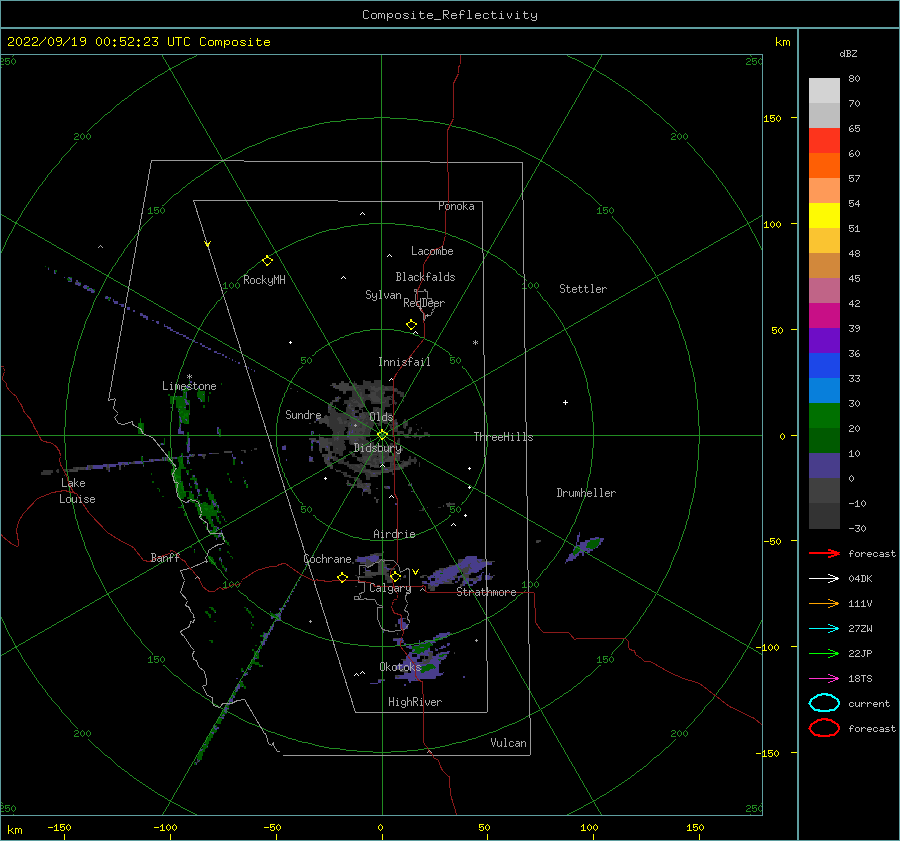Image resolution: width=900 pixels, height=841 pixels.
Task: Click the purple 39-36 dBZ swatch
Action: (824, 340)
